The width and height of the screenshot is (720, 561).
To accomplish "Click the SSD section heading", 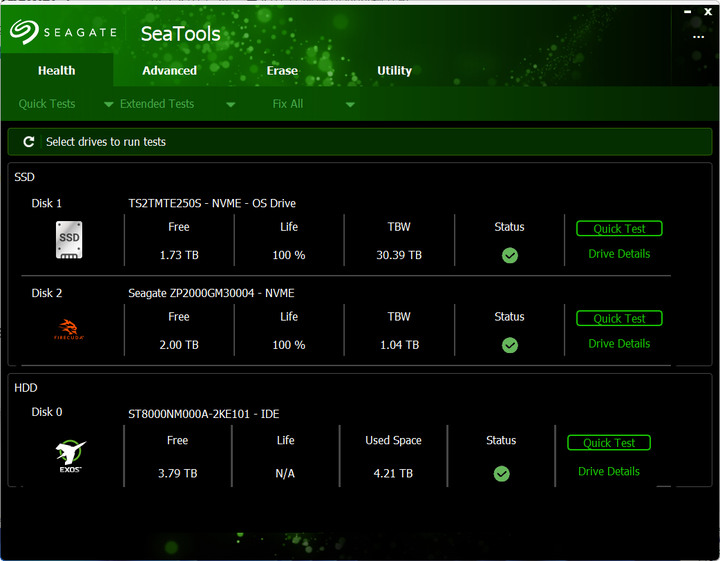I will pos(24,177).
